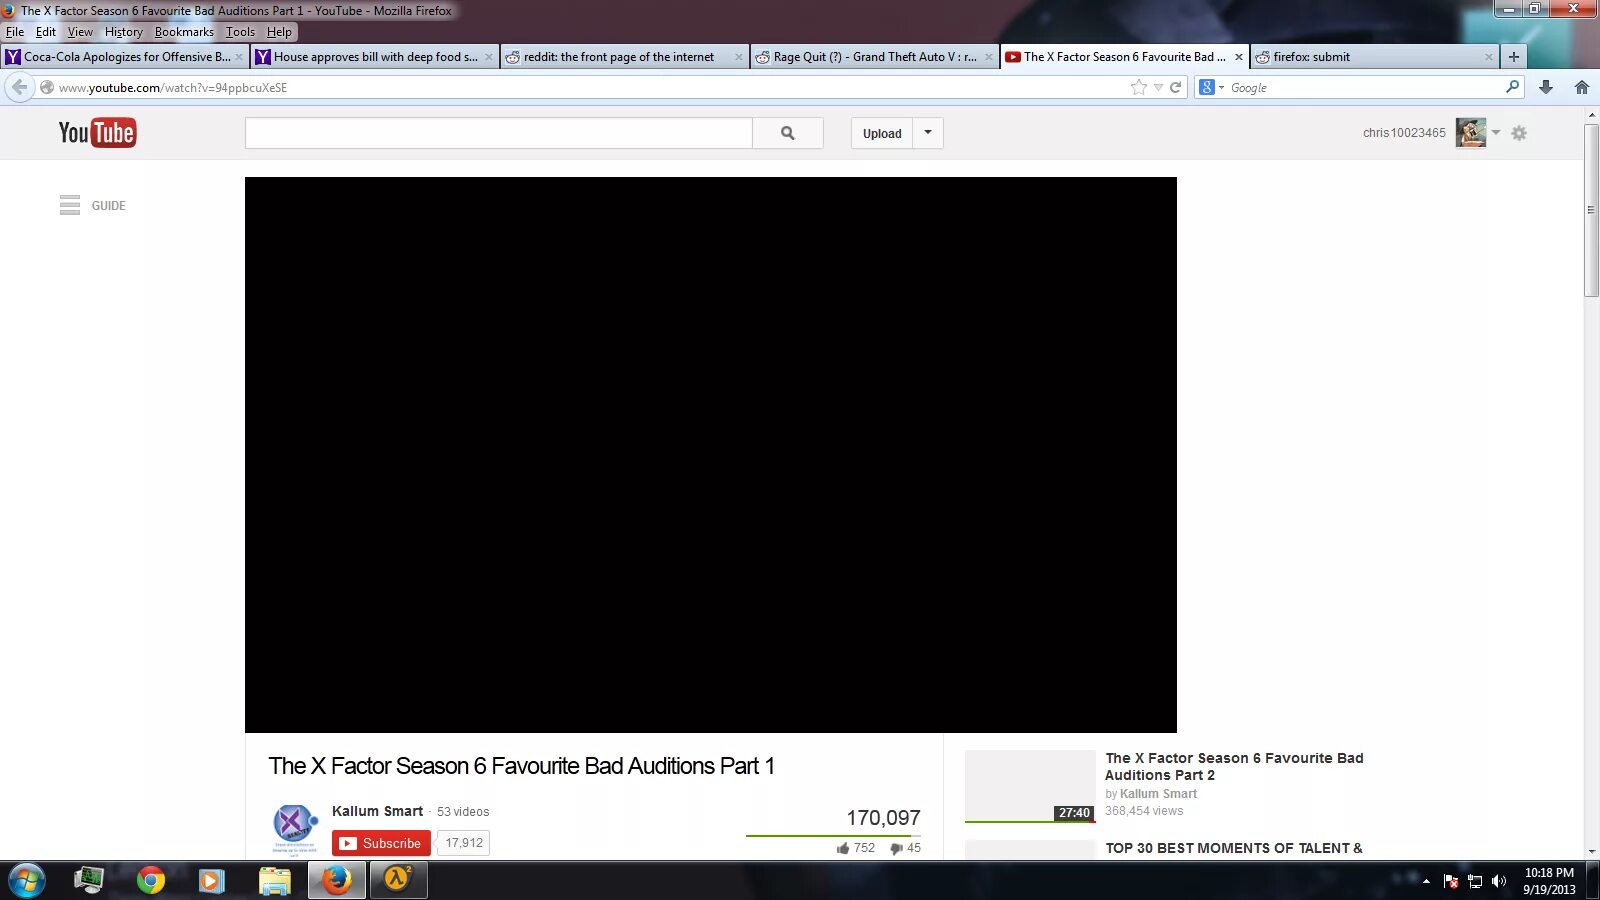Click Firefox icon on the taskbar
Viewport: 1600px width, 900px height.
[x=336, y=880]
